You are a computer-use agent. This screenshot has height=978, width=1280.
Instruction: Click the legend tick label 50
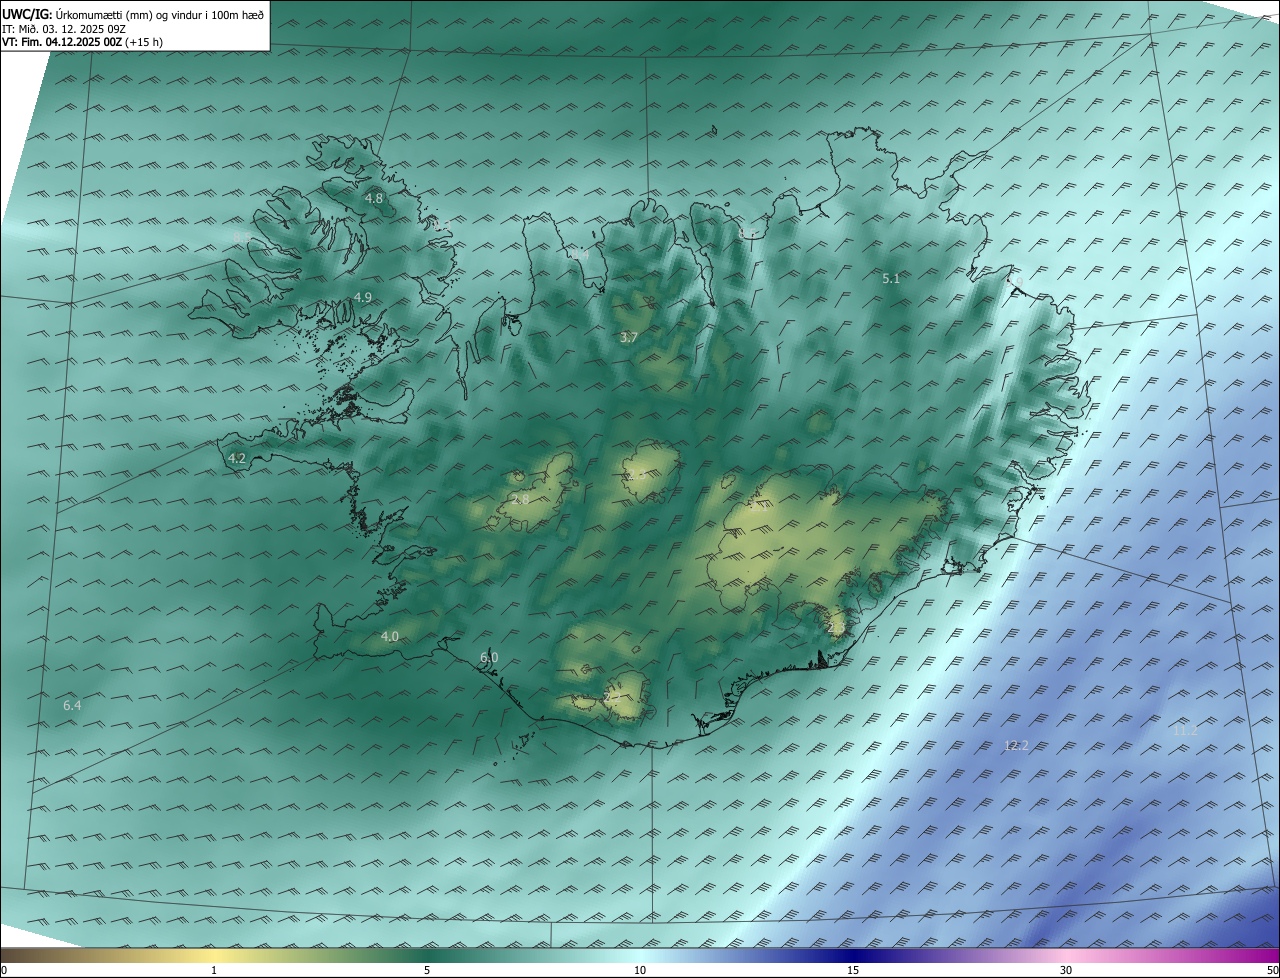(x=1272, y=970)
